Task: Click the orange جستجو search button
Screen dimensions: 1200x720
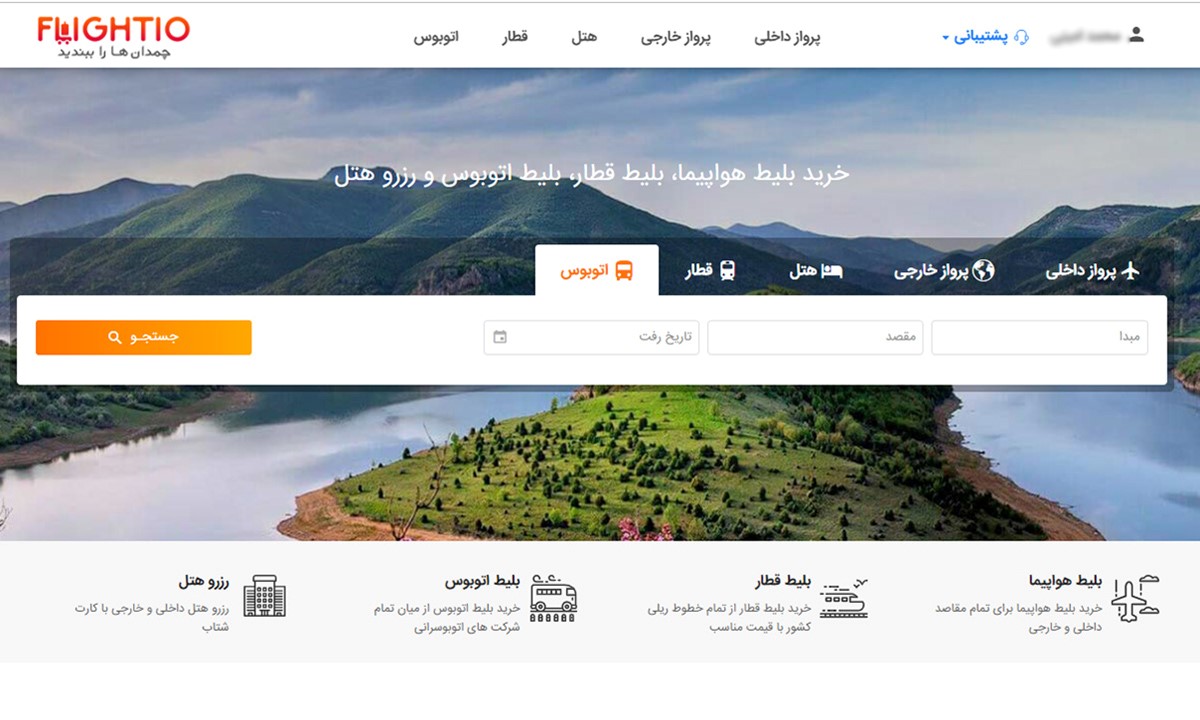Action: coord(144,337)
